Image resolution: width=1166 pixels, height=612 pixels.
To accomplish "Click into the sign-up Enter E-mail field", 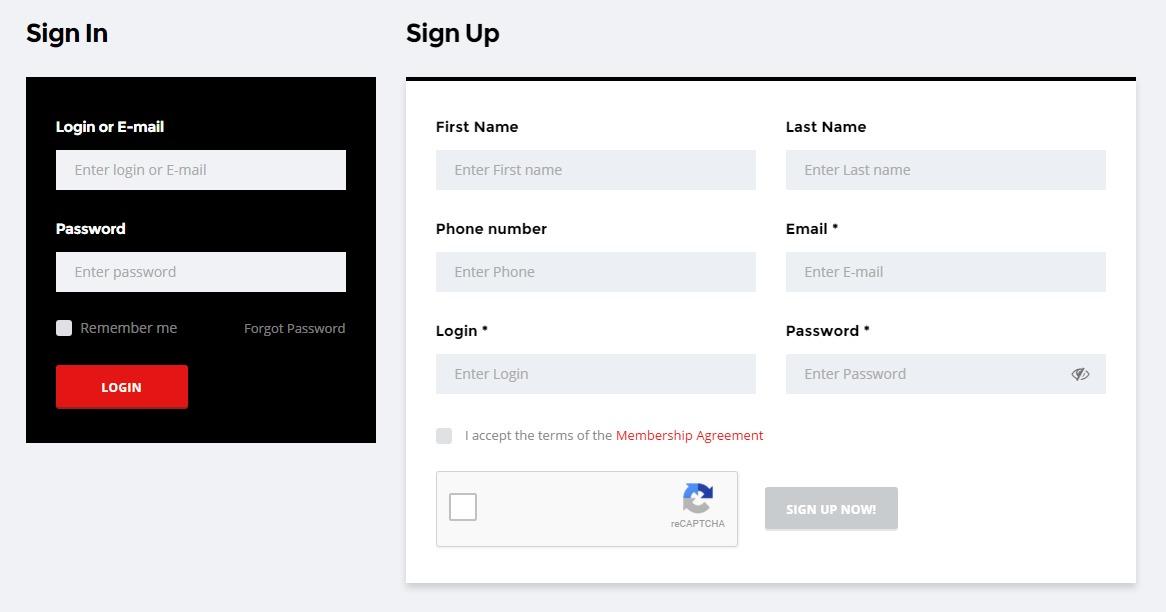I will click(x=946, y=271).
